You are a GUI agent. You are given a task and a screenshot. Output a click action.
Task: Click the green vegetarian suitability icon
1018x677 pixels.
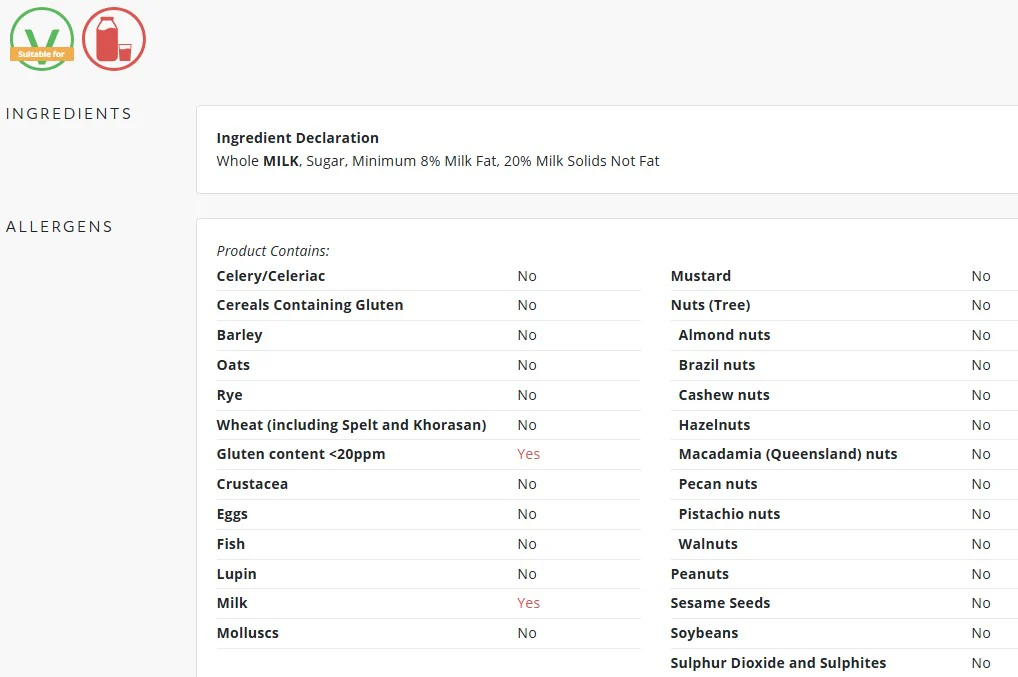[42, 39]
